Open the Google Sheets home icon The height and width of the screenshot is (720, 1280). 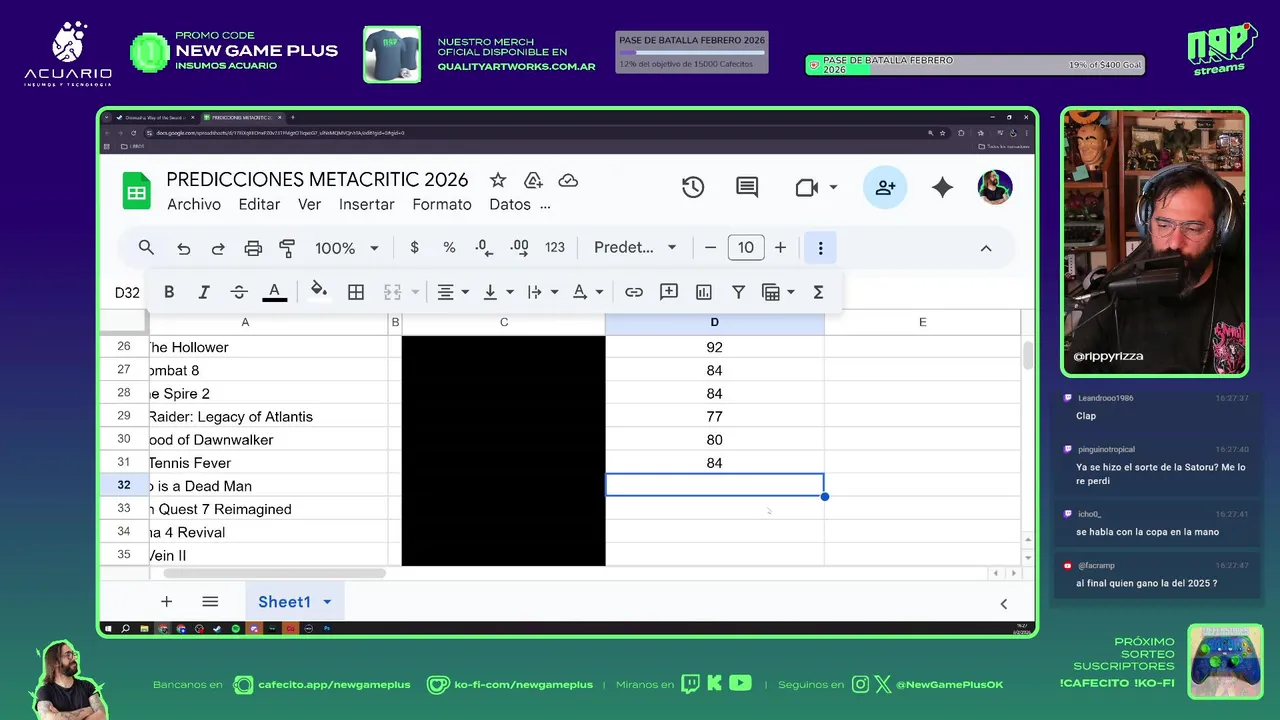coord(136,191)
